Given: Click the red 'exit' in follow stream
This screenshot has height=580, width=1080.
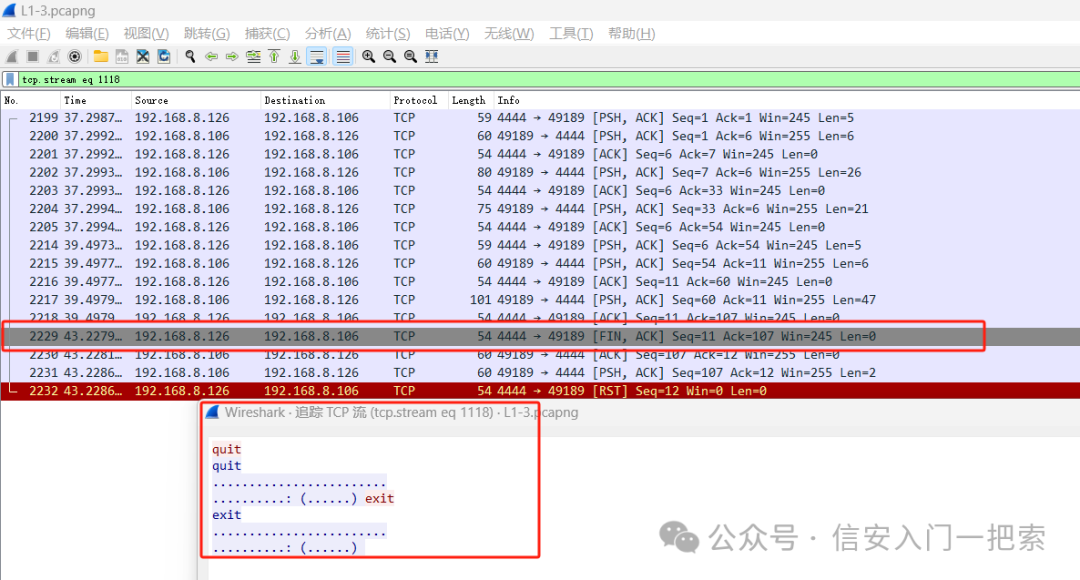Looking at the screenshot, I should click(380, 498).
